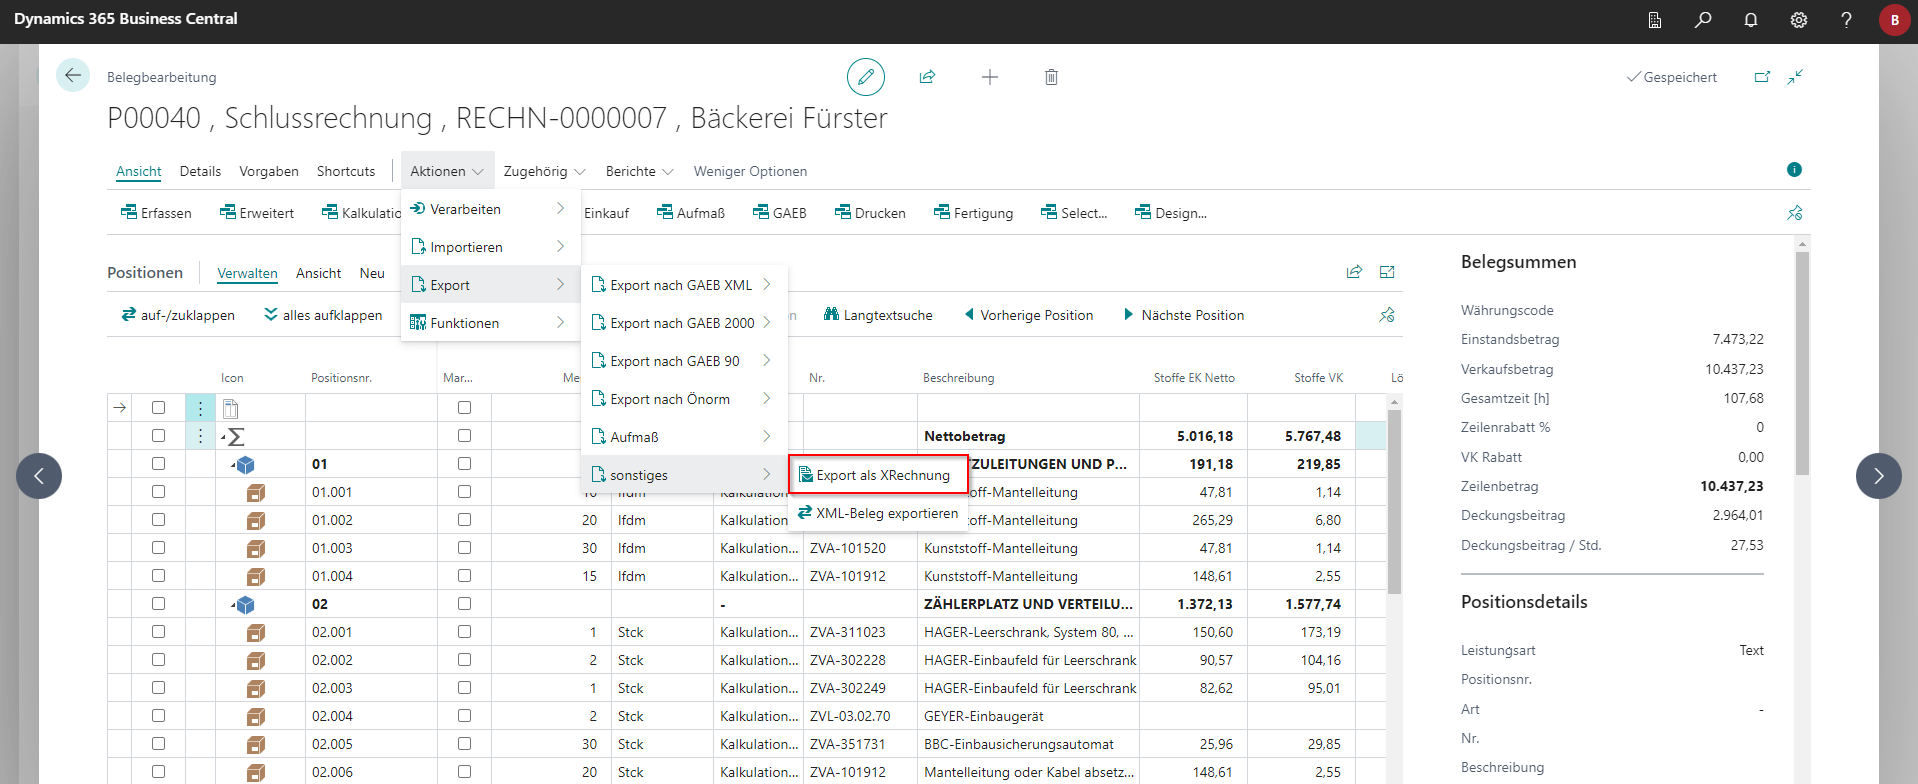Click the share icon in Positionen section
Viewport: 1918px width, 784px height.
click(1354, 272)
